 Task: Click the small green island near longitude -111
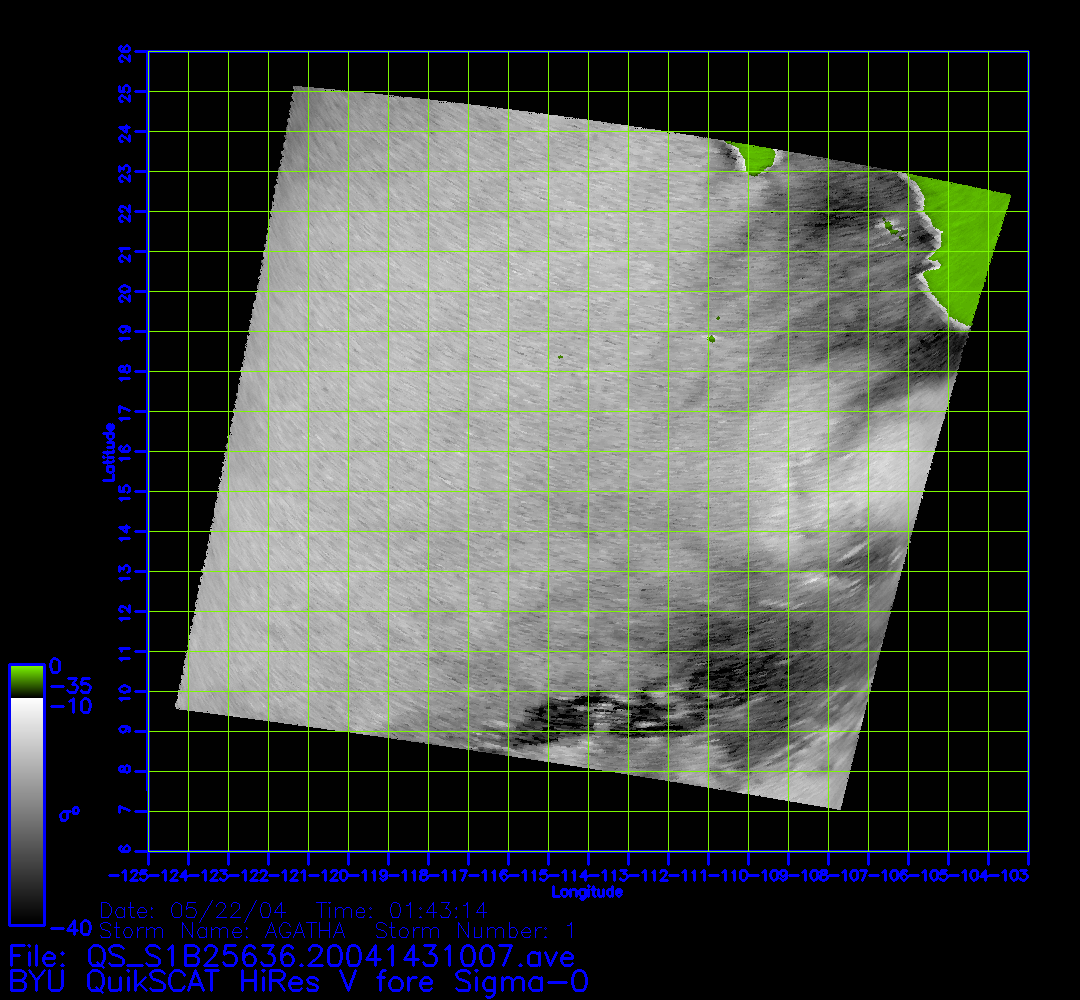pos(711,338)
